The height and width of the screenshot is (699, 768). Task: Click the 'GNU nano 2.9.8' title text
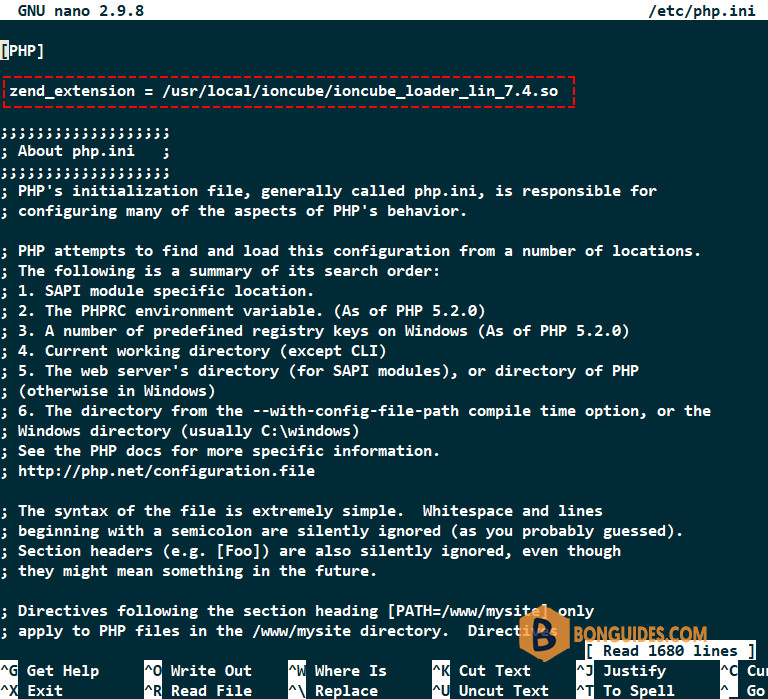tap(81, 11)
